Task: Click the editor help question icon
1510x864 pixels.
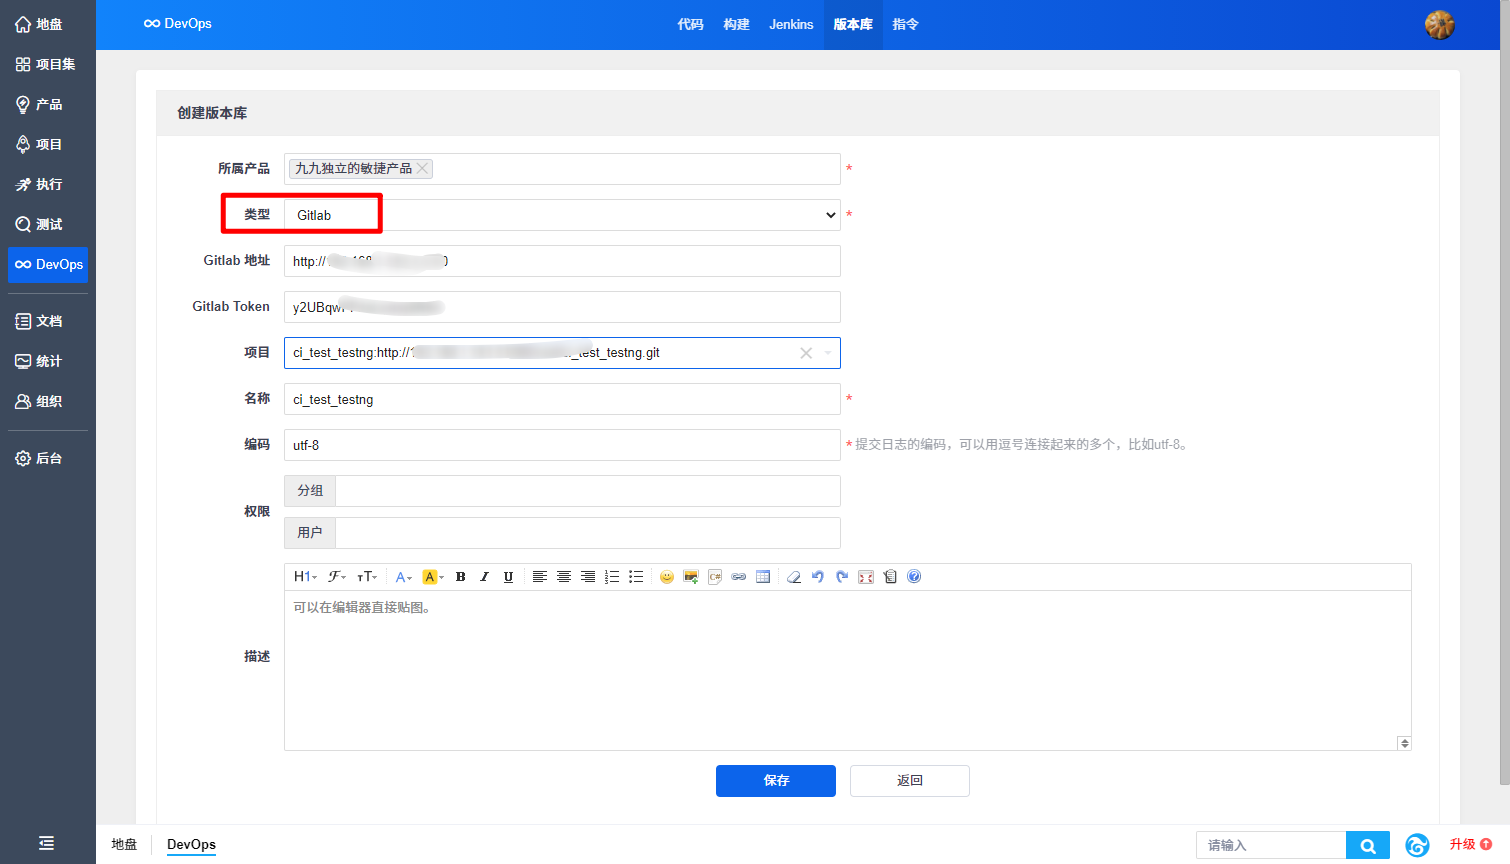Action: [x=914, y=577]
